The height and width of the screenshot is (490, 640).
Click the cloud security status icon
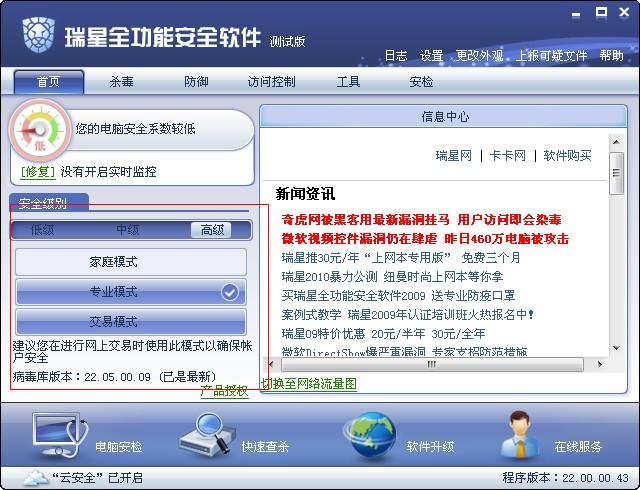pos(36,478)
